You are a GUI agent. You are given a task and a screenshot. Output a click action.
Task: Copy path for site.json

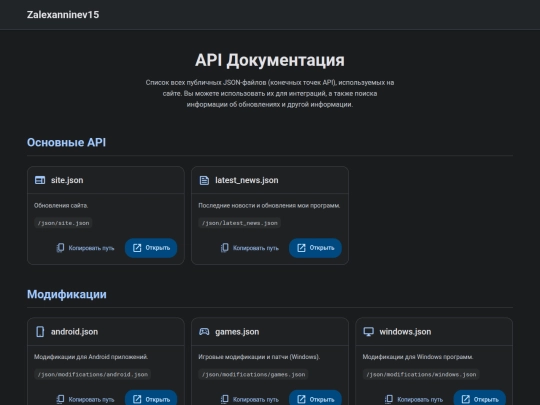[x=85, y=248]
